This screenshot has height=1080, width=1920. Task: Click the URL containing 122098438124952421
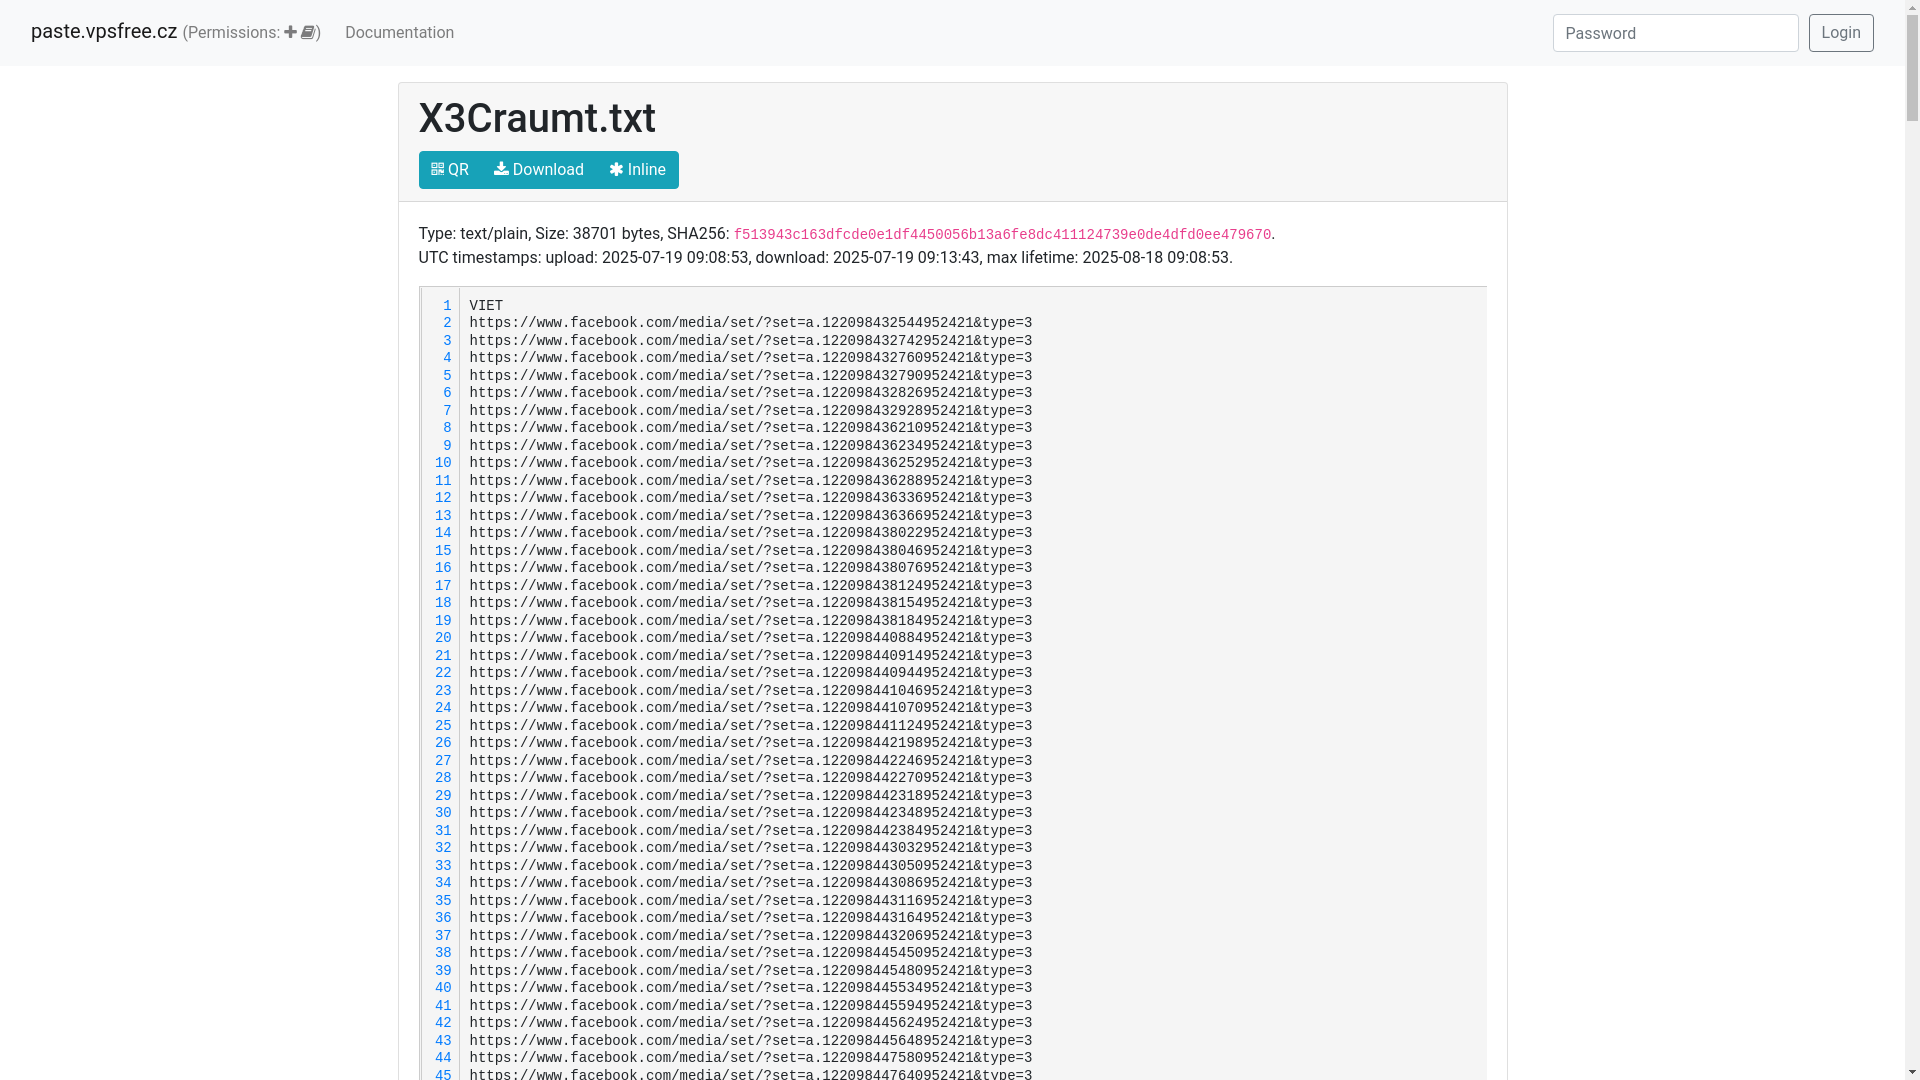[751, 586]
